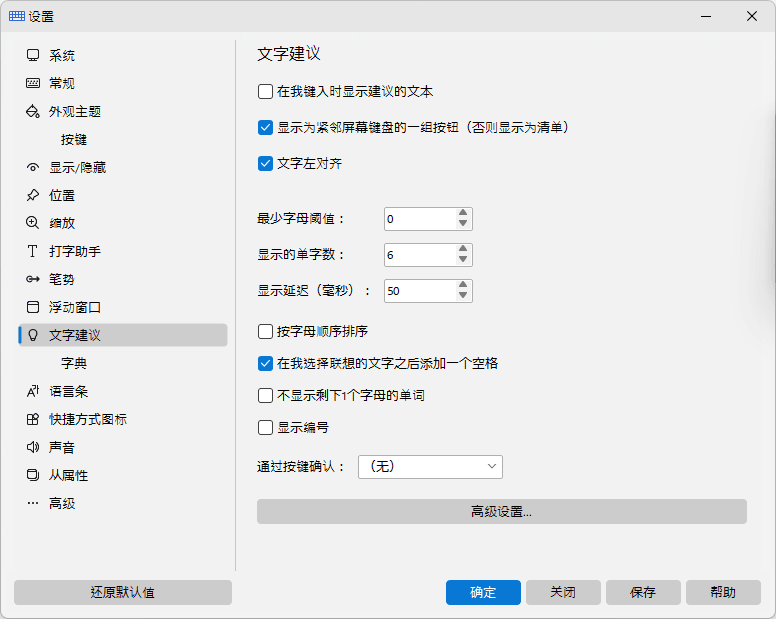Check 不显示剩下1个字母的单词 box
Viewport: 776px width, 619px height.
pyautogui.click(x=265, y=395)
